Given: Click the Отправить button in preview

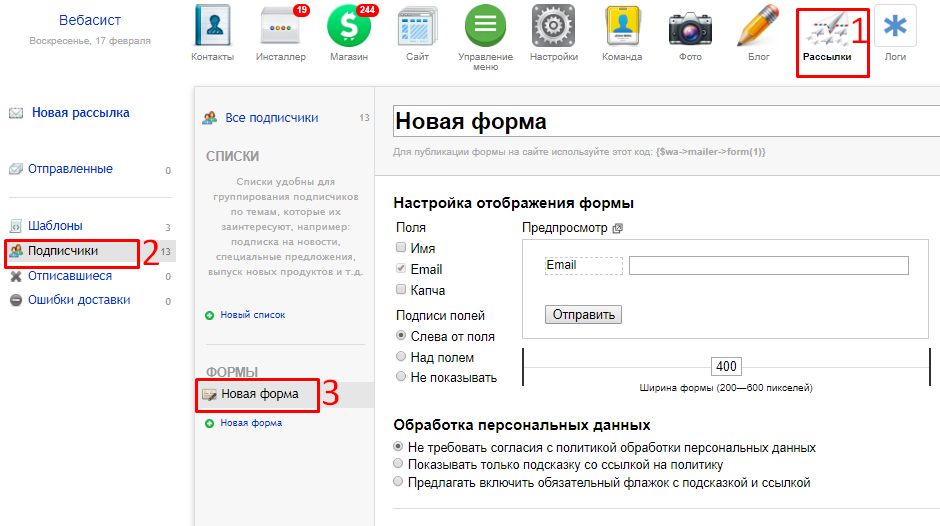Looking at the screenshot, I should (583, 315).
